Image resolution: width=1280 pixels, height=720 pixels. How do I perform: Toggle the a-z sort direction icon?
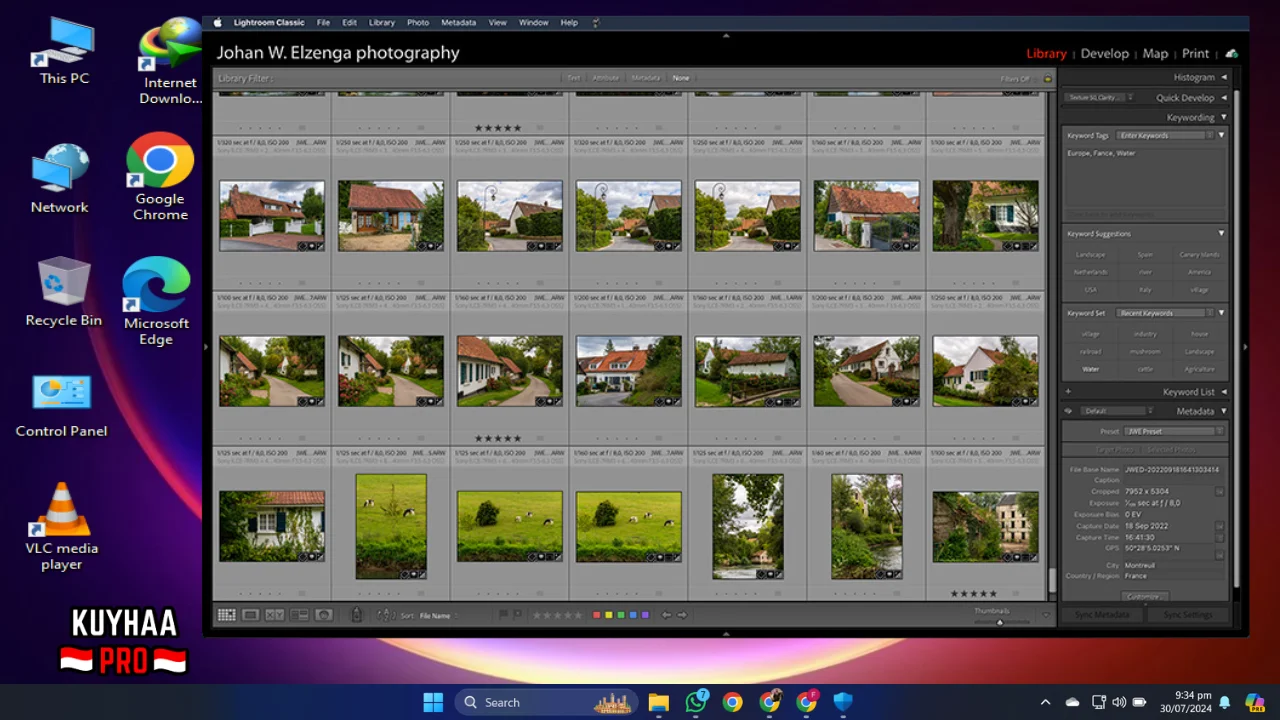385,615
